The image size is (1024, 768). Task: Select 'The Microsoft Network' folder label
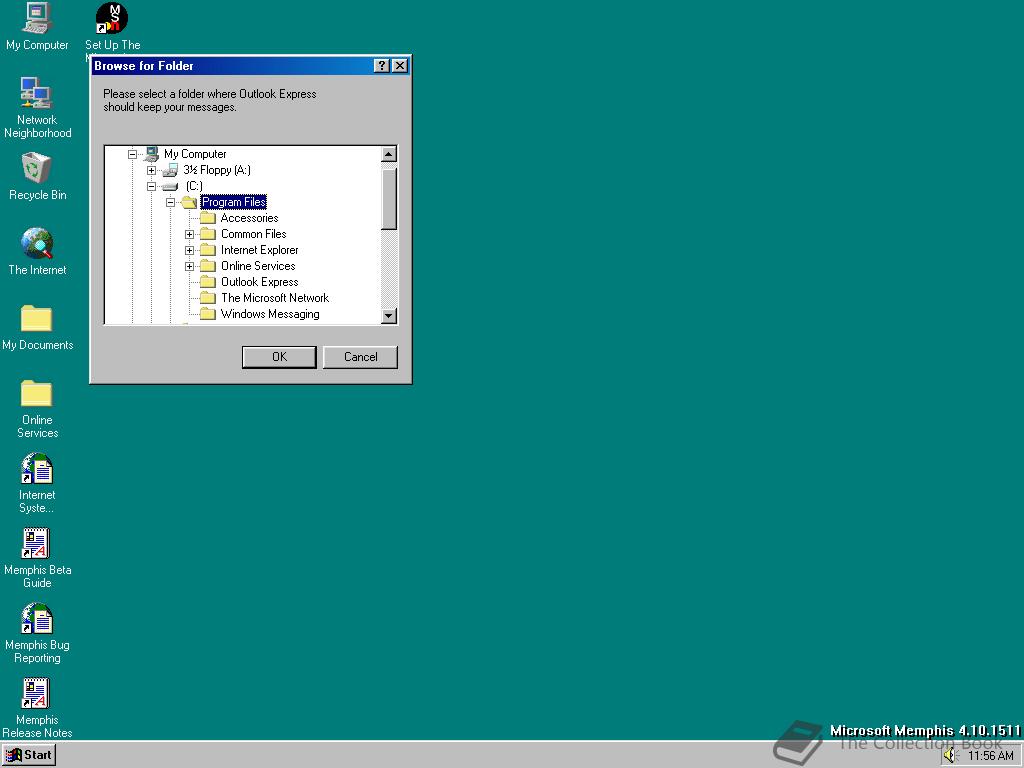point(275,298)
